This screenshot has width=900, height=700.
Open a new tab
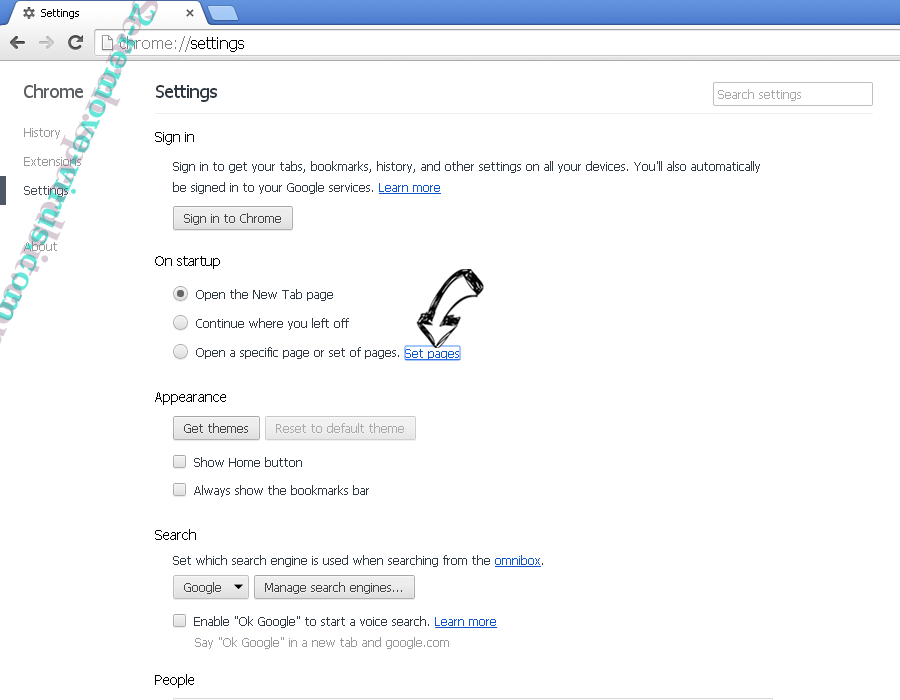[x=223, y=13]
